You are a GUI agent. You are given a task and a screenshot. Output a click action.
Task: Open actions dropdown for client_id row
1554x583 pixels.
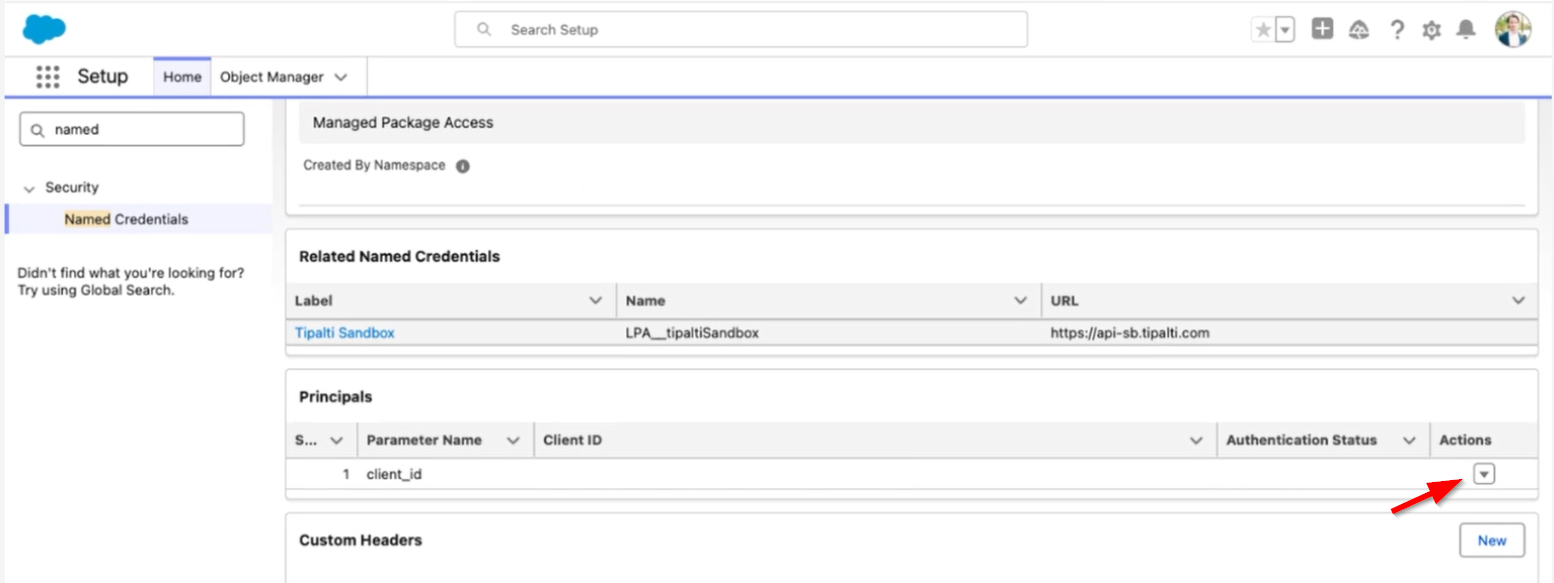click(1484, 474)
